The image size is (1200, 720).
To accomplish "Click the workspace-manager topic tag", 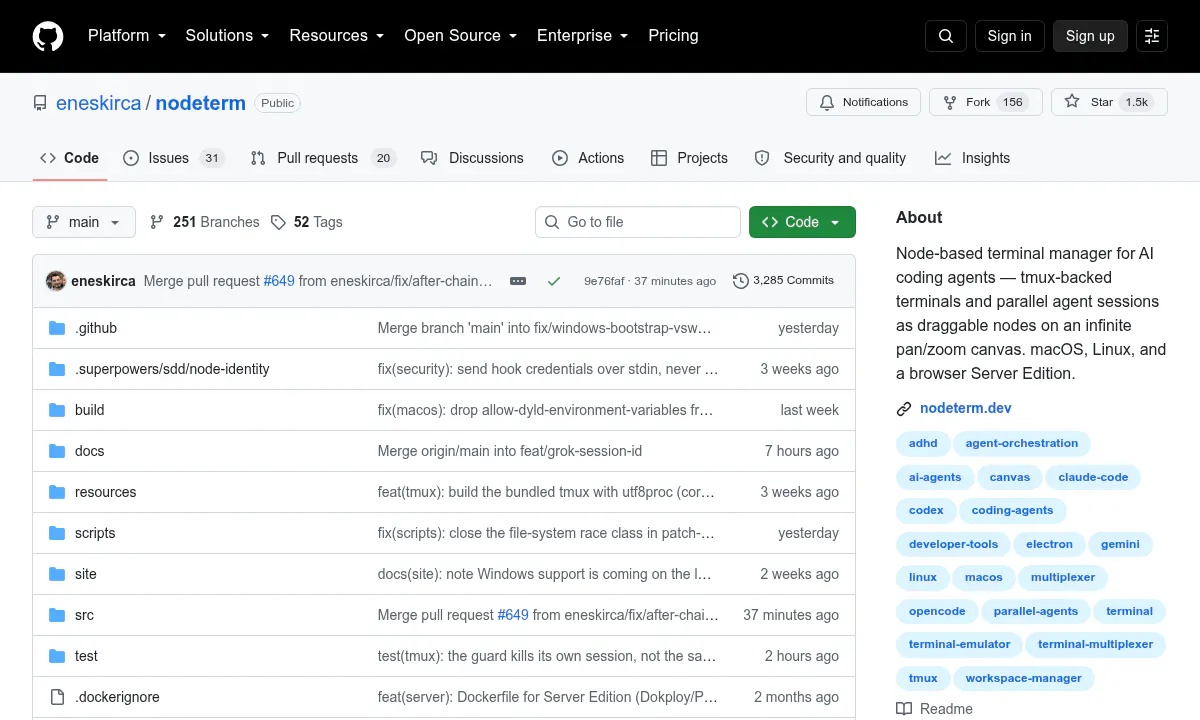I will (x=1023, y=678).
